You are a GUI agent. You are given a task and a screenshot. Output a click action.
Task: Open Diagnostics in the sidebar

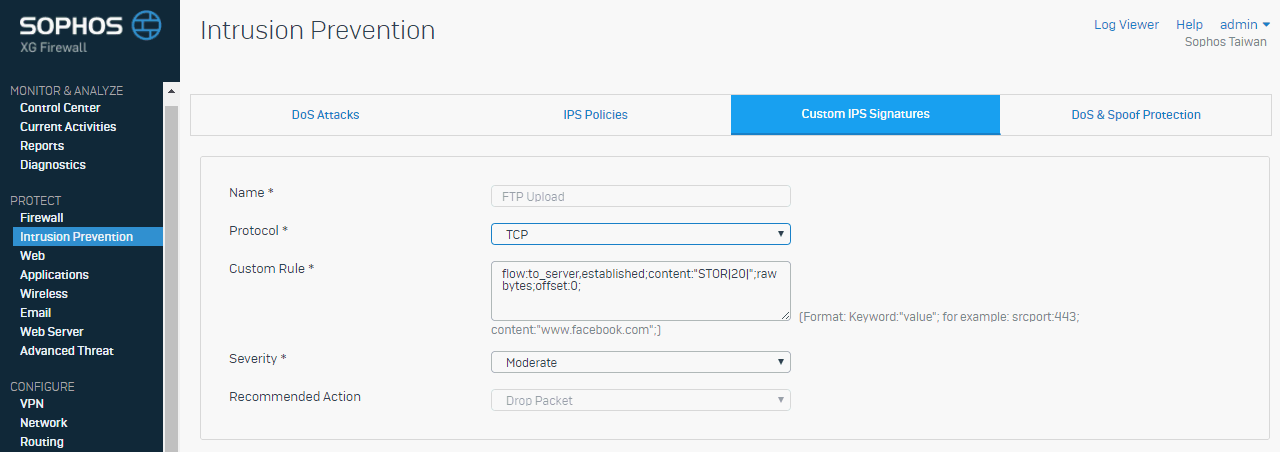click(x=52, y=165)
